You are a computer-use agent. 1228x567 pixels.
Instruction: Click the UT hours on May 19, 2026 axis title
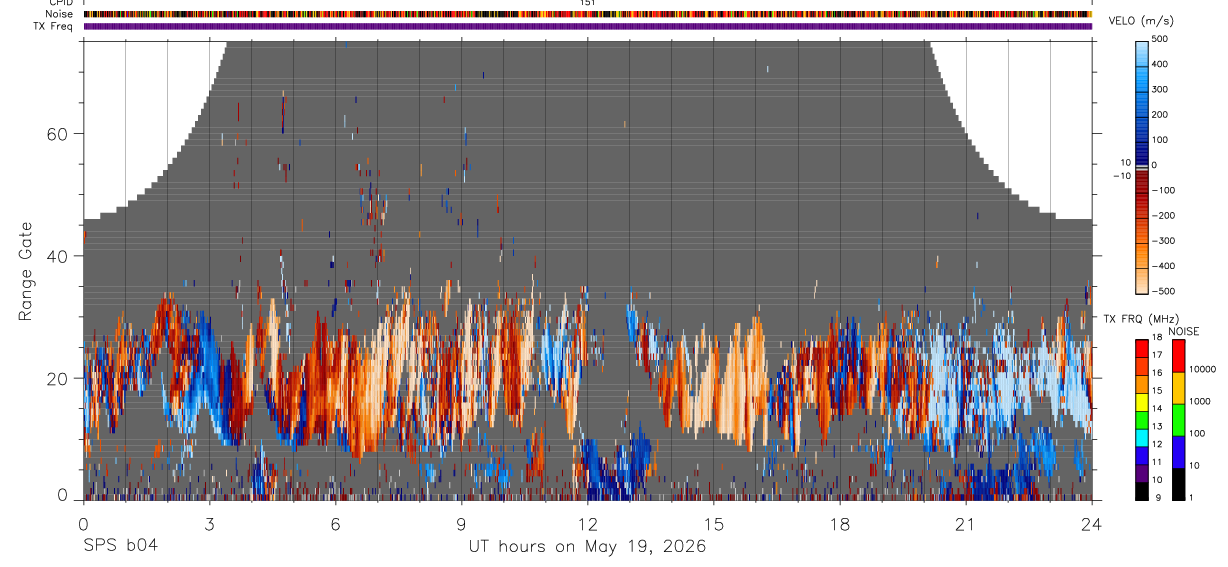pos(588,547)
